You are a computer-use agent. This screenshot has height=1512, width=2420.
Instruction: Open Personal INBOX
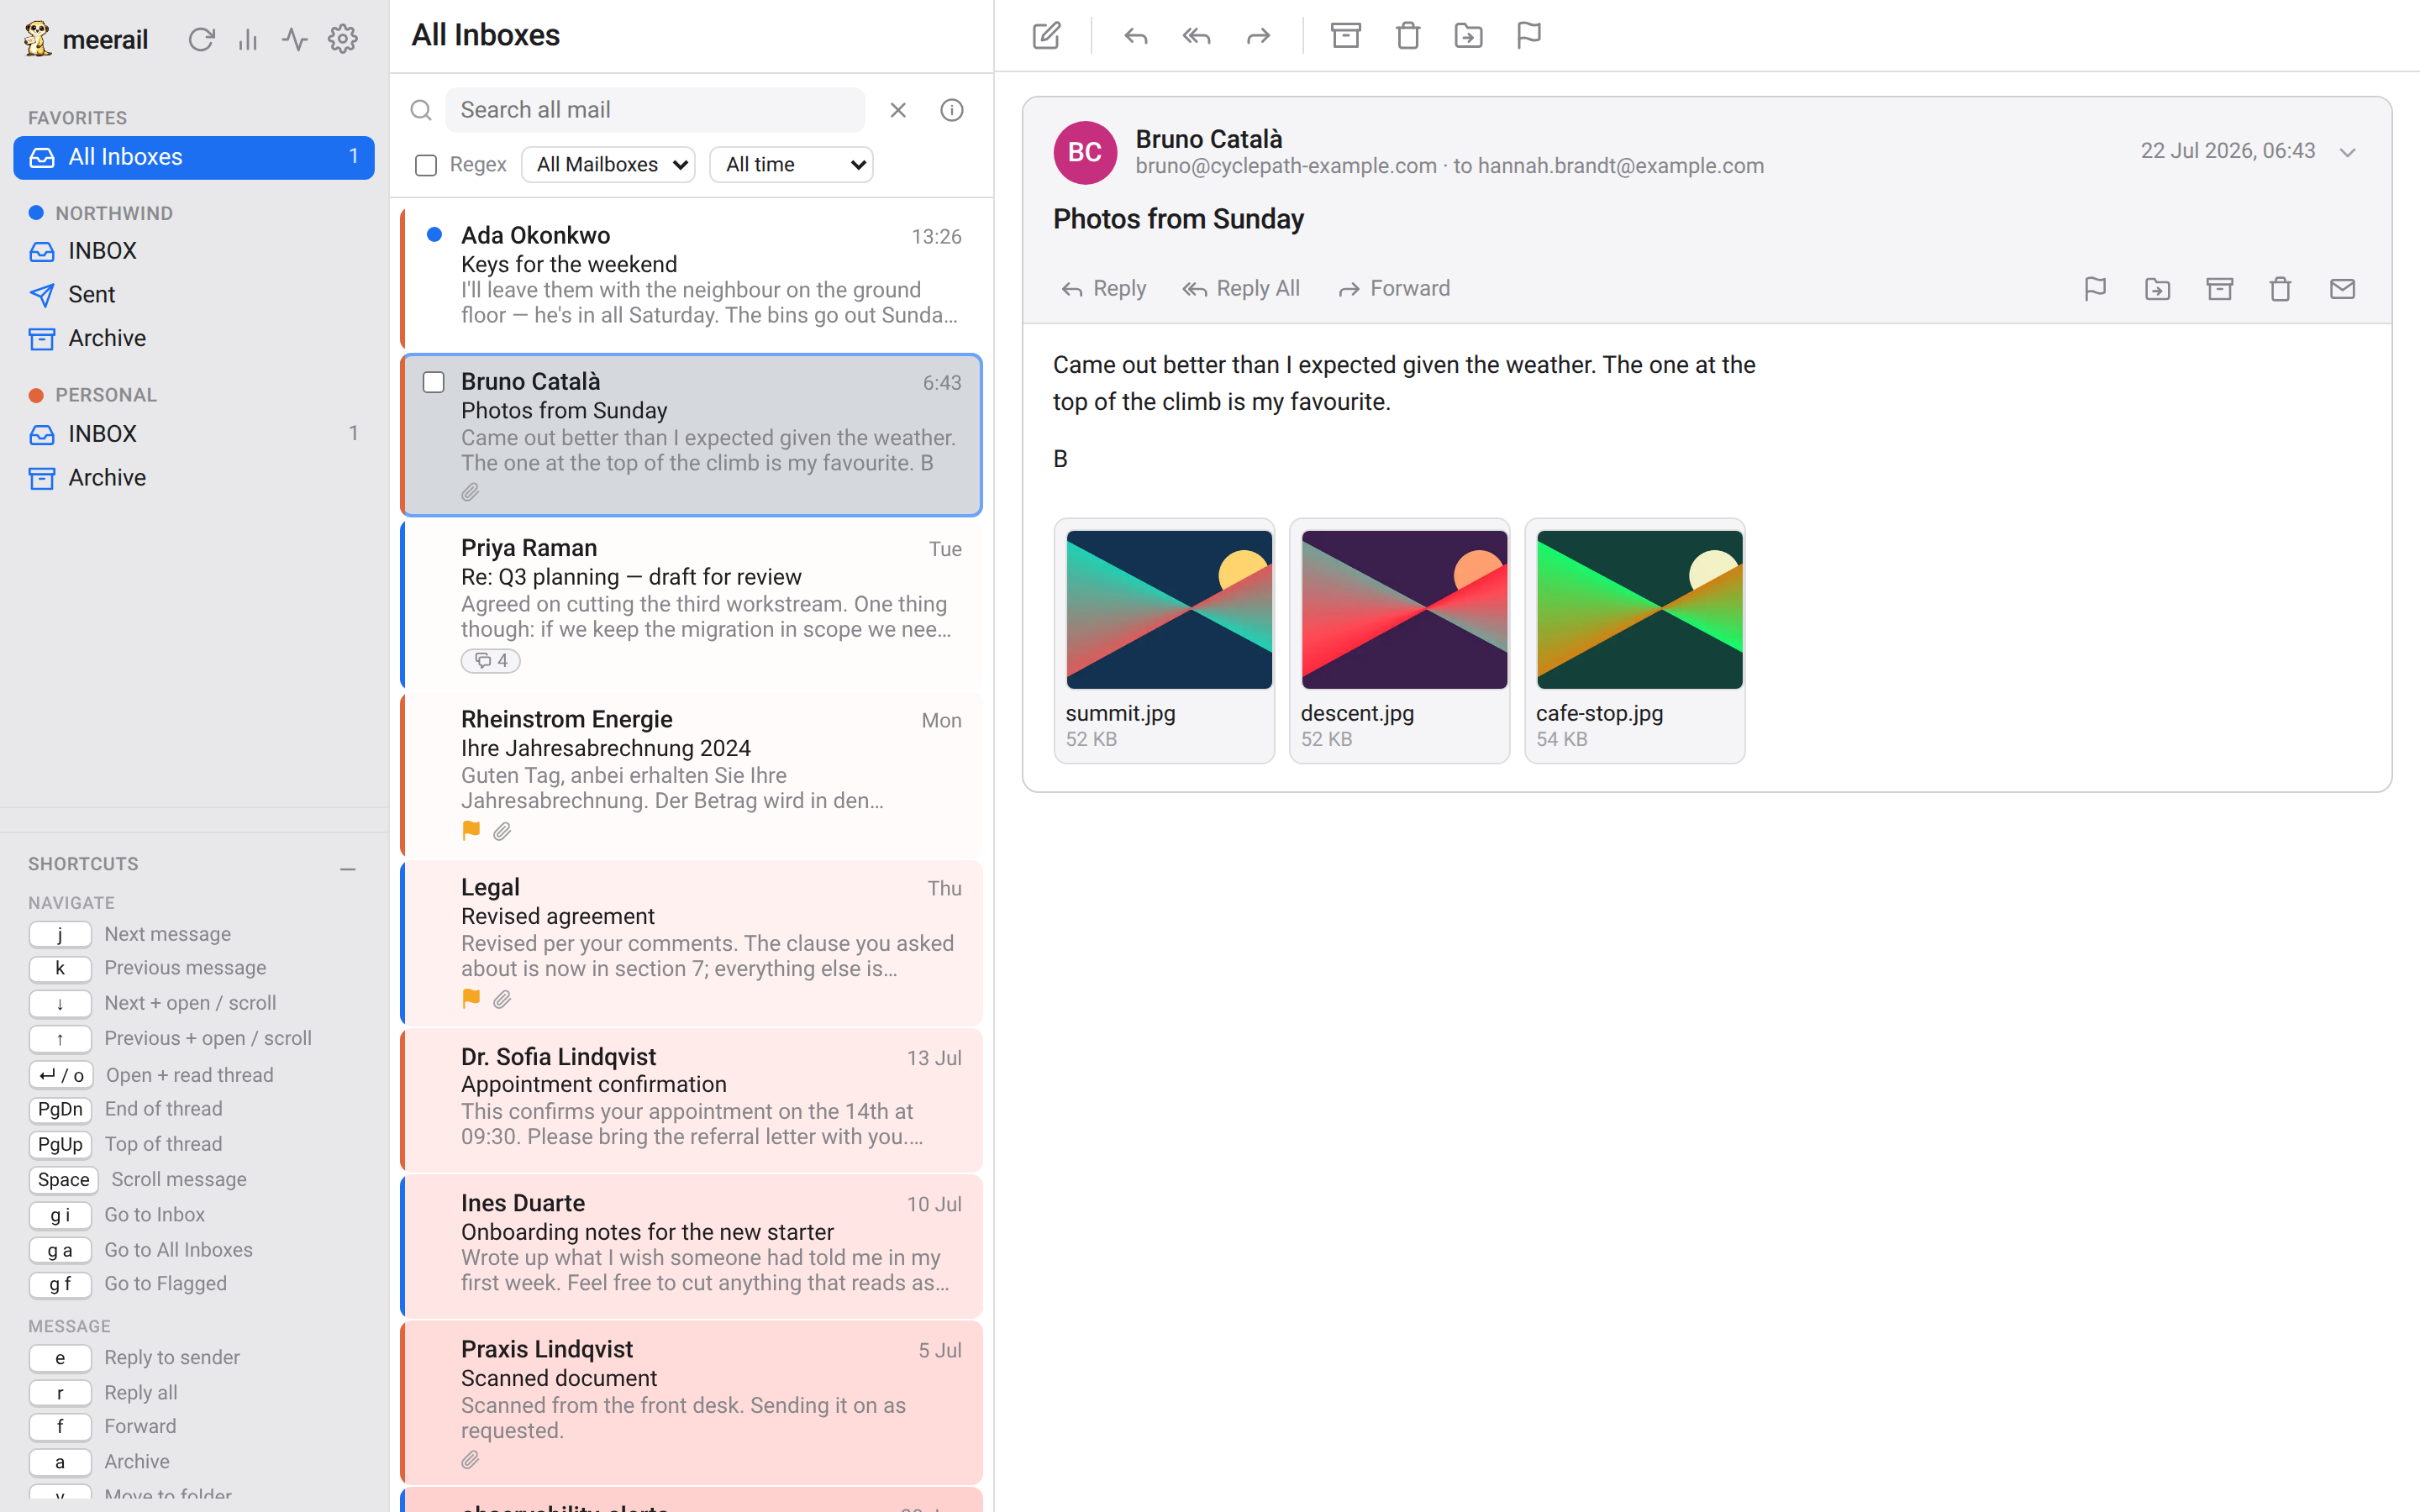pos(194,434)
